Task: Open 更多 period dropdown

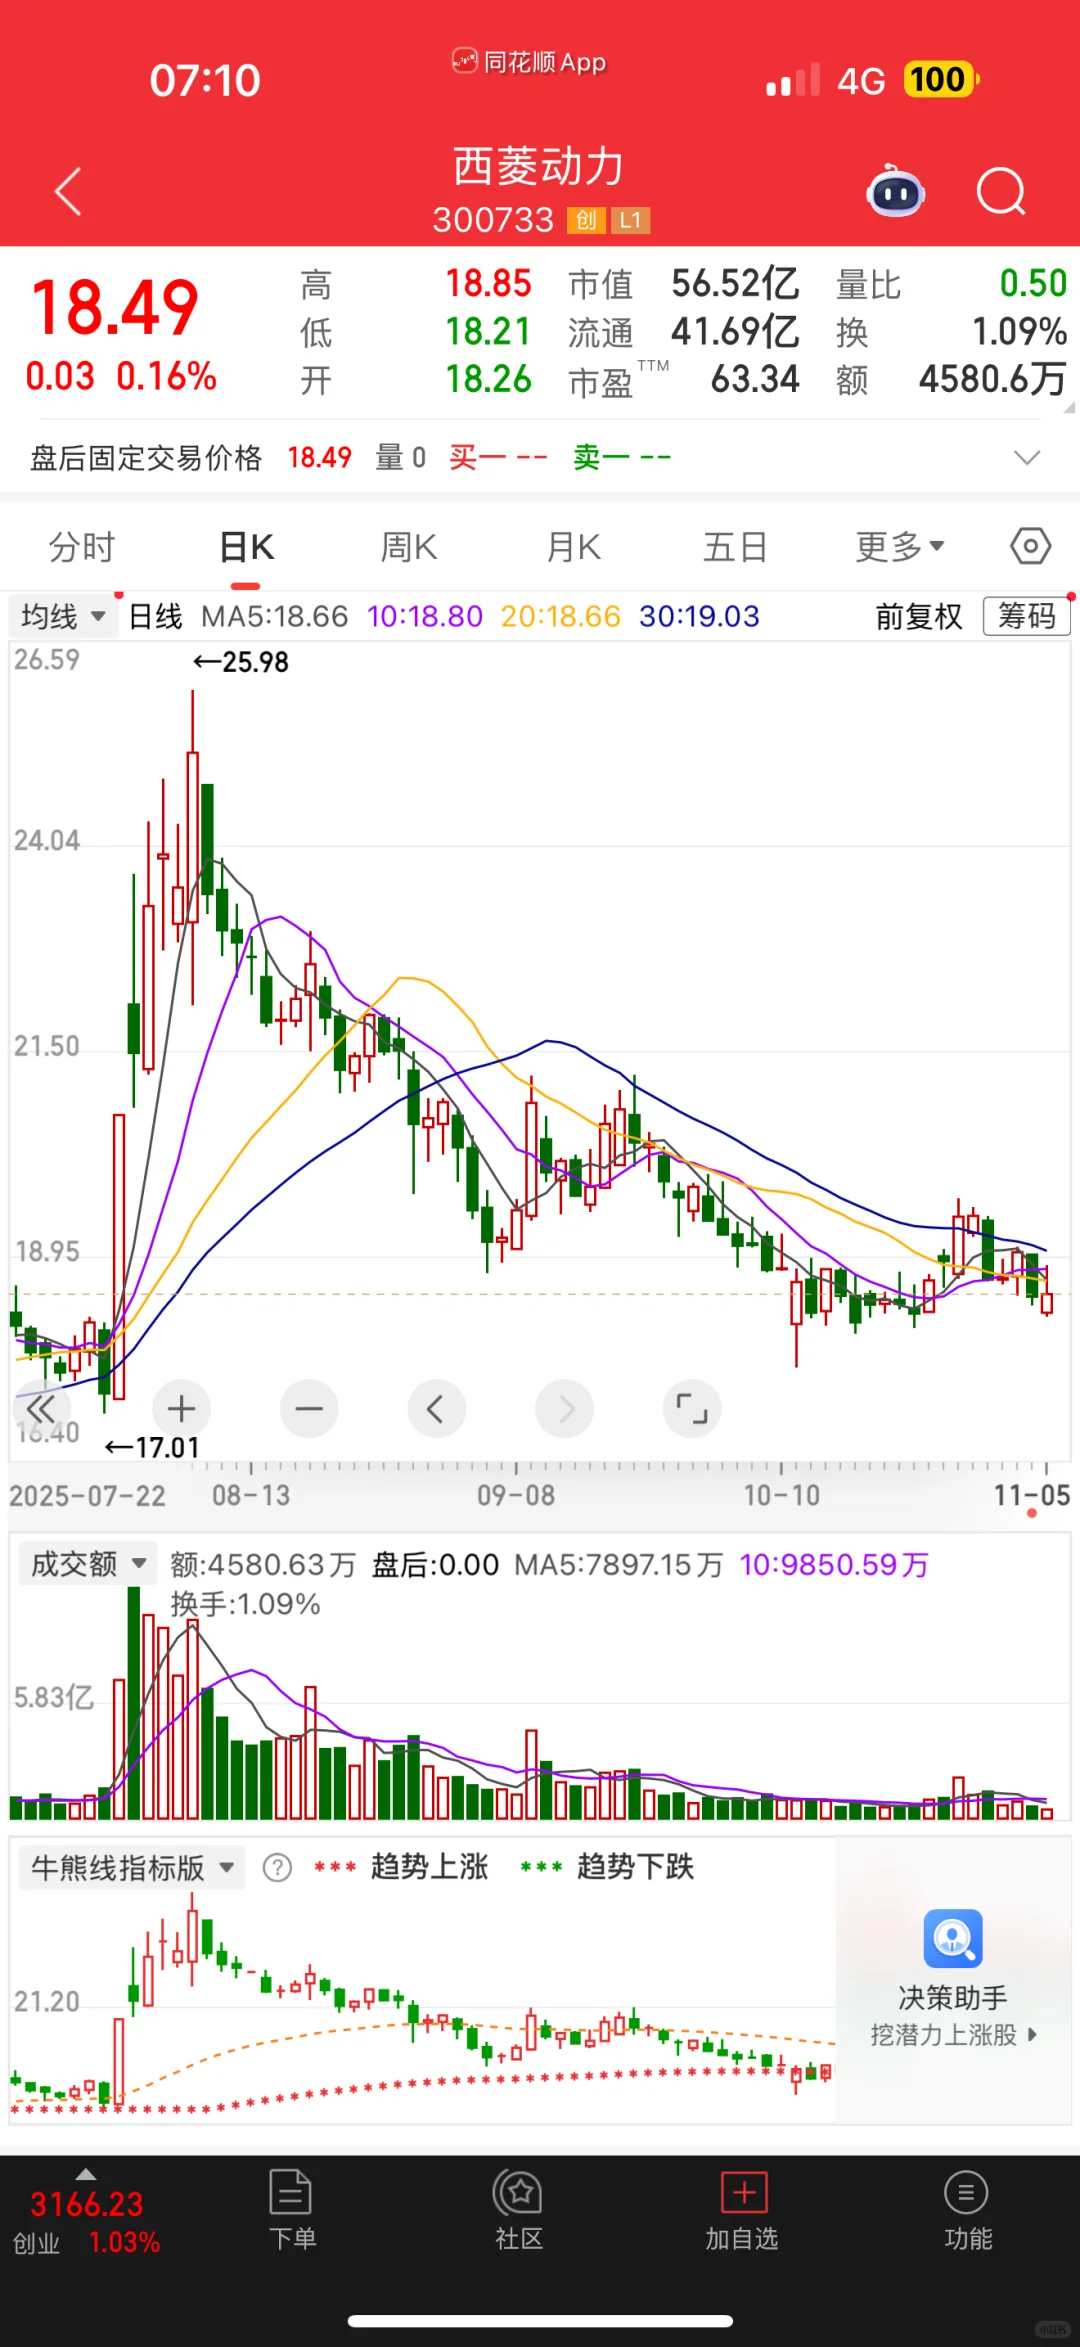Action: click(899, 547)
